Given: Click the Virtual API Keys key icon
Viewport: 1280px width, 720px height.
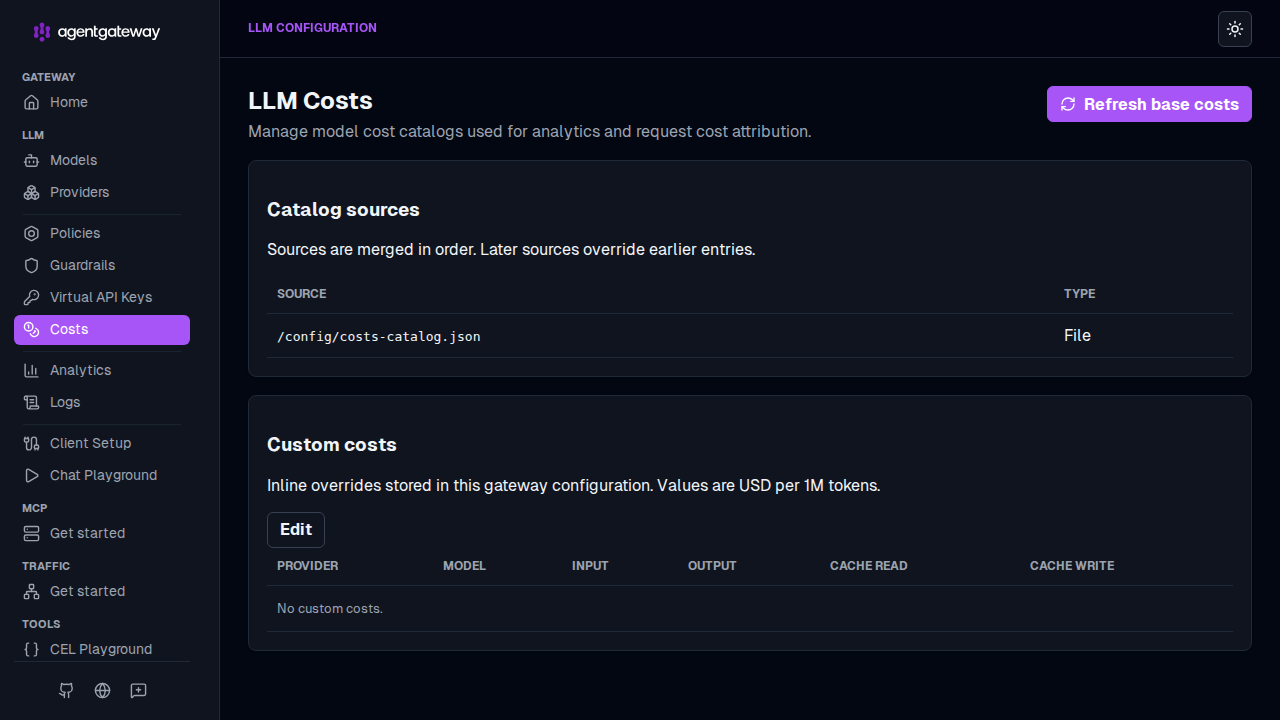Looking at the screenshot, I should coord(31,297).
